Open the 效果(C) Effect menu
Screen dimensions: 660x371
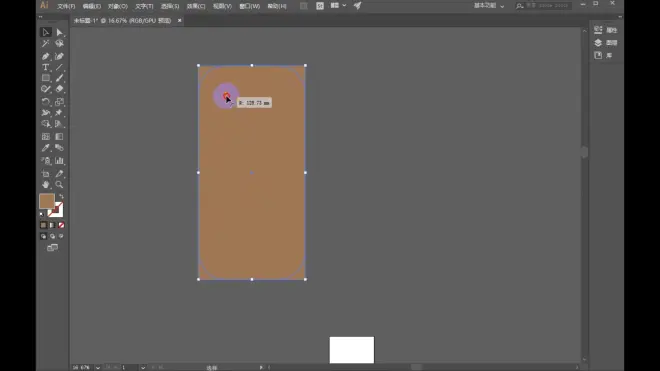click(196, 6)
